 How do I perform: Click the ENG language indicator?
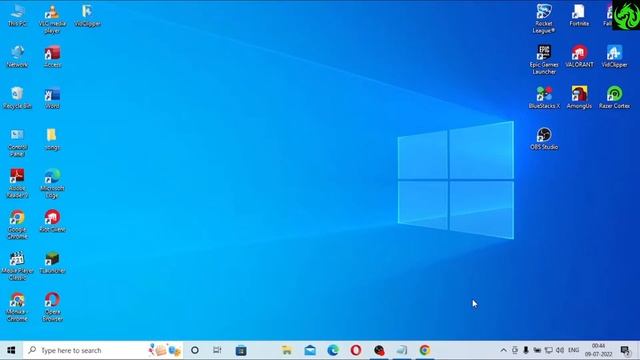coord(573,350)
